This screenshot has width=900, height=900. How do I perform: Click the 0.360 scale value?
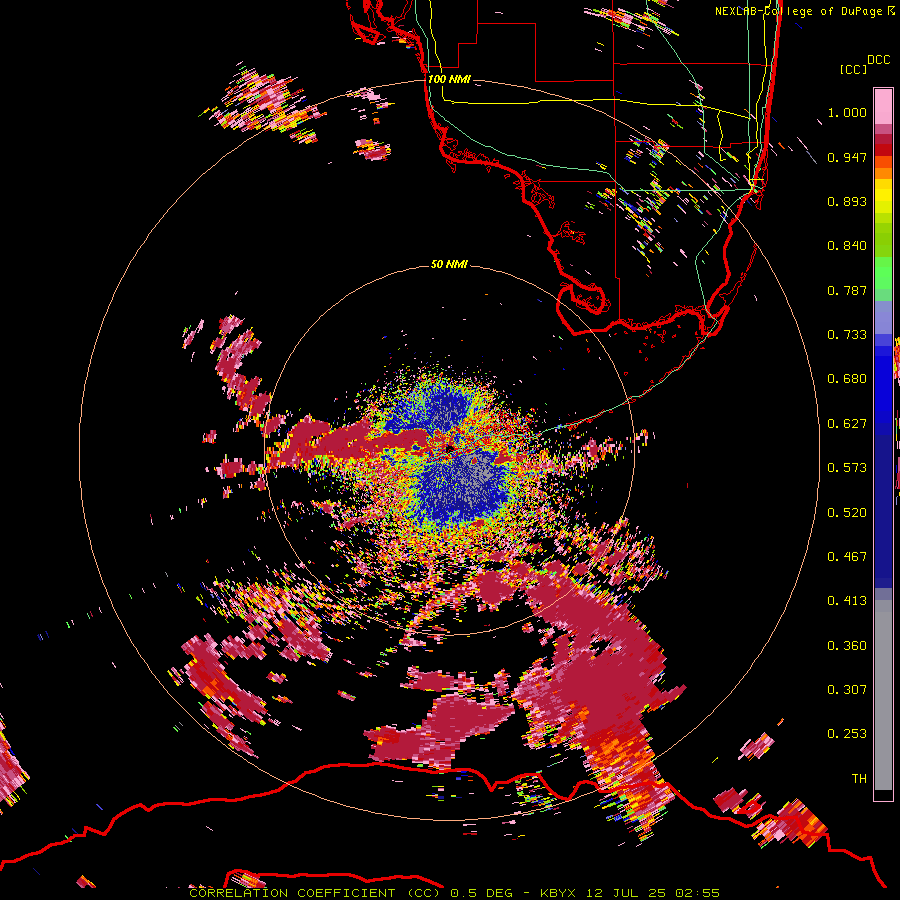(847, 646)
